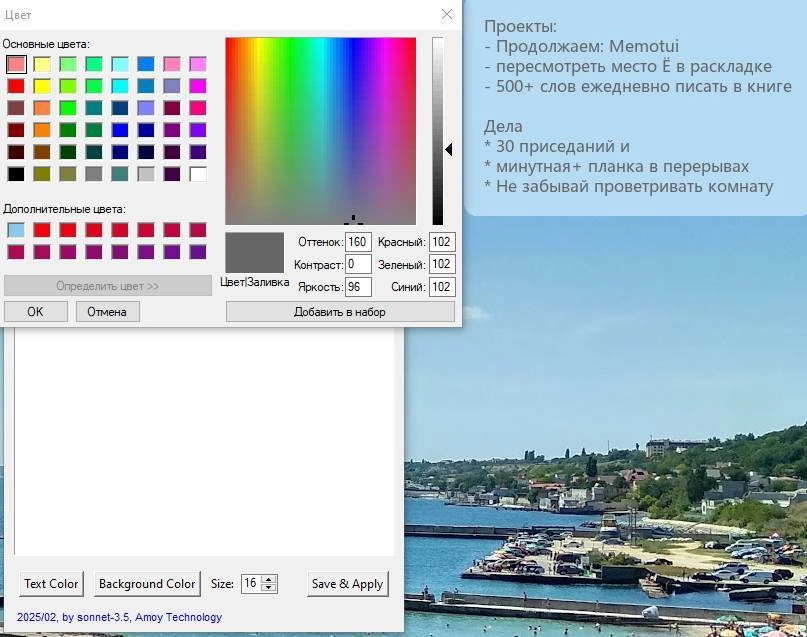This screenshot has height=637, width=807.
Task: Click the Синий value field
Action: [442, 287]
